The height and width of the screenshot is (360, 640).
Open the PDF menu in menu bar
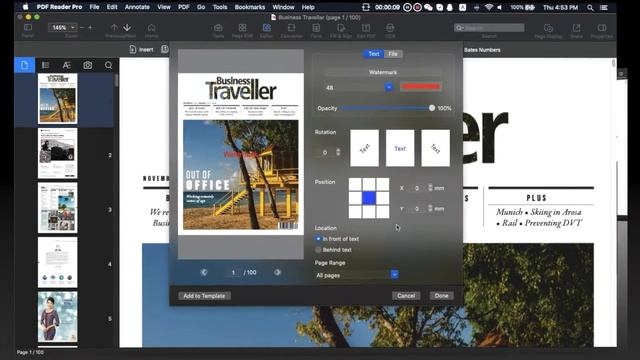pyautogui.click(x=183, y=7)
